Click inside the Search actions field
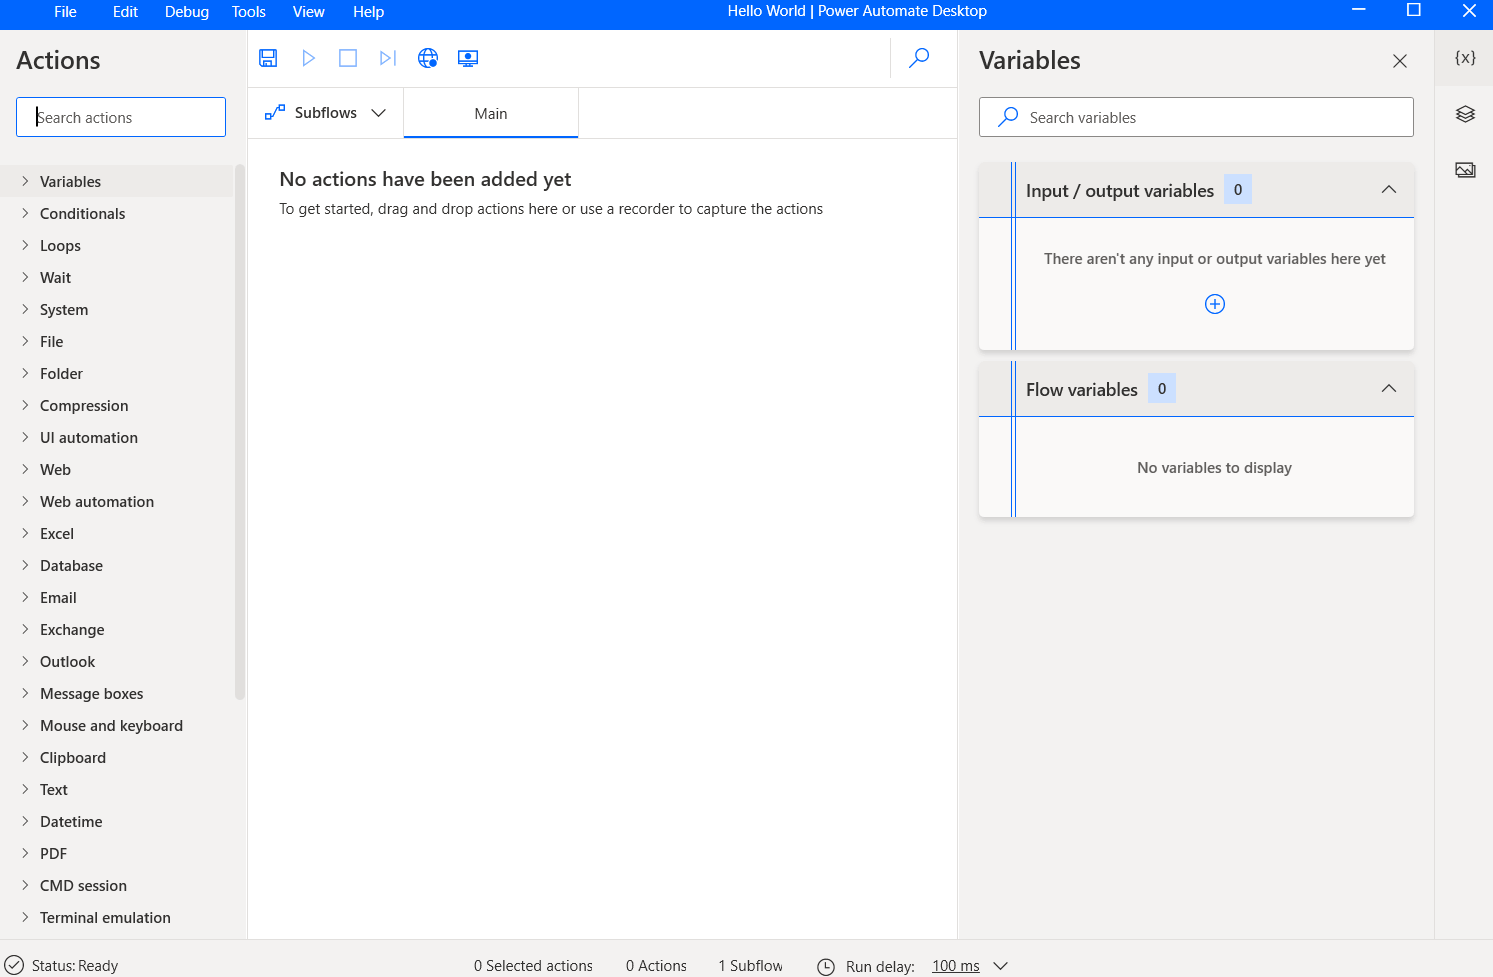Image resolution: width=1493 pixels, height=977 pixels. point(120,117)
